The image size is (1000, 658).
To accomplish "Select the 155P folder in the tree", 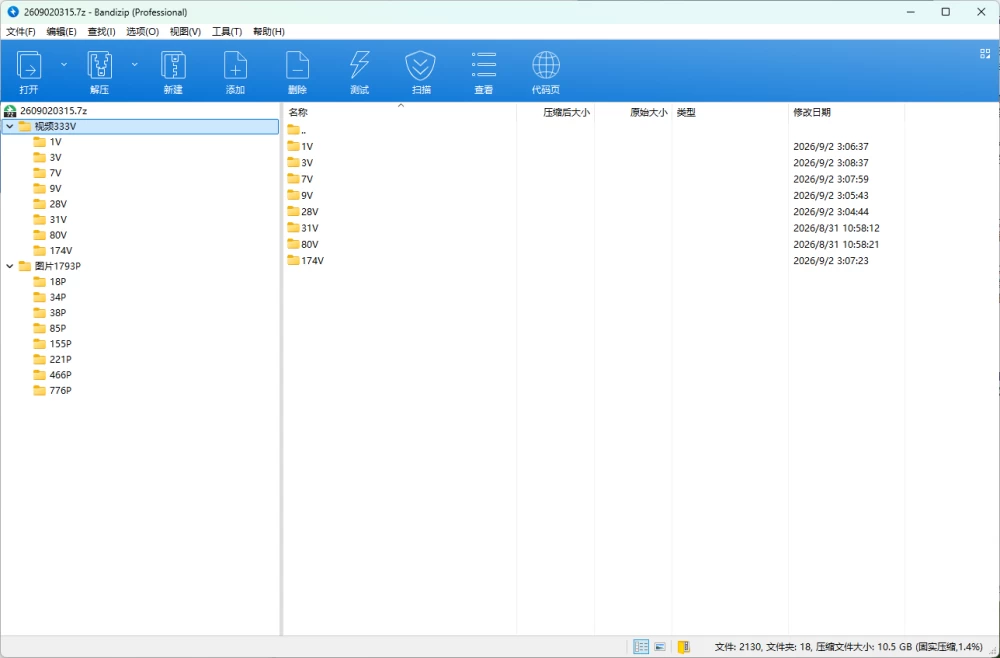I will coord(61,344).
